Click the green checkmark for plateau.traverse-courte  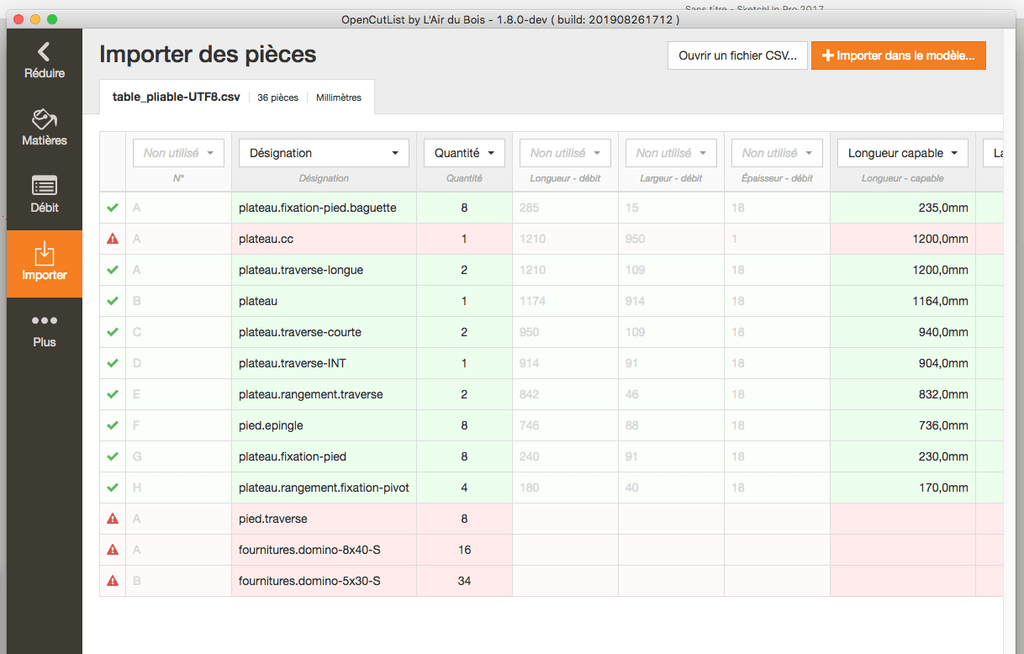[x=112, y=332]
